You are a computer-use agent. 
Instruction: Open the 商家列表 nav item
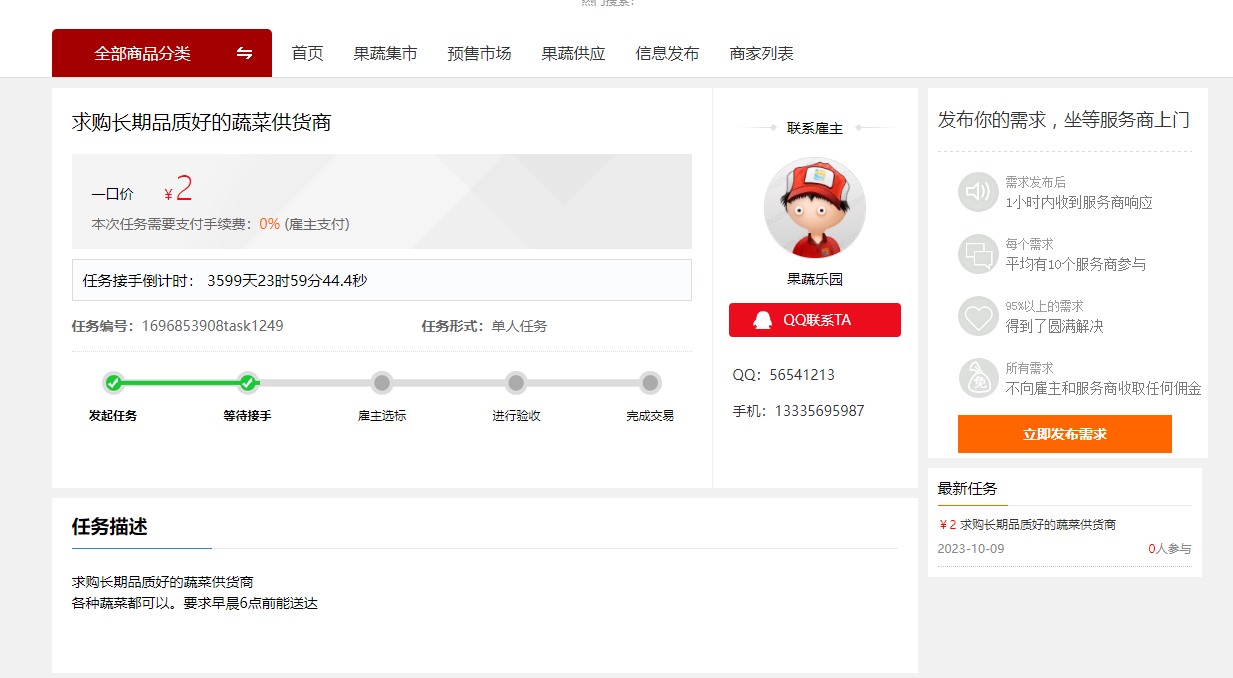762,53
